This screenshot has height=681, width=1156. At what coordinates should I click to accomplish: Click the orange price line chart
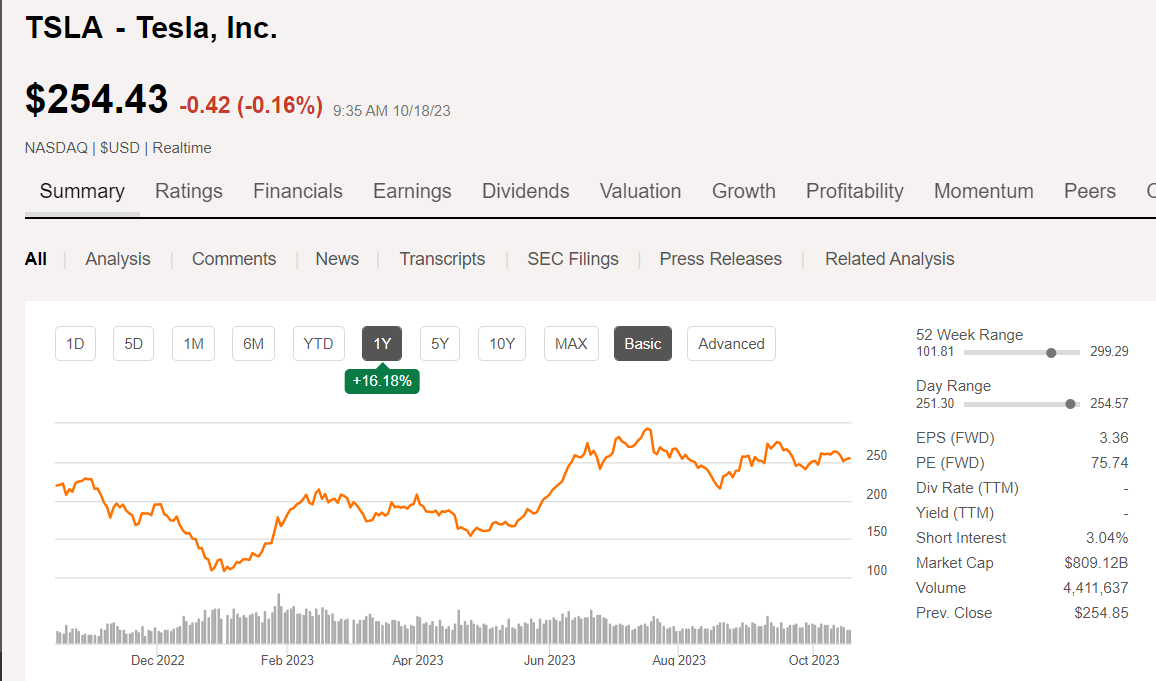click(x=453, y=500)
